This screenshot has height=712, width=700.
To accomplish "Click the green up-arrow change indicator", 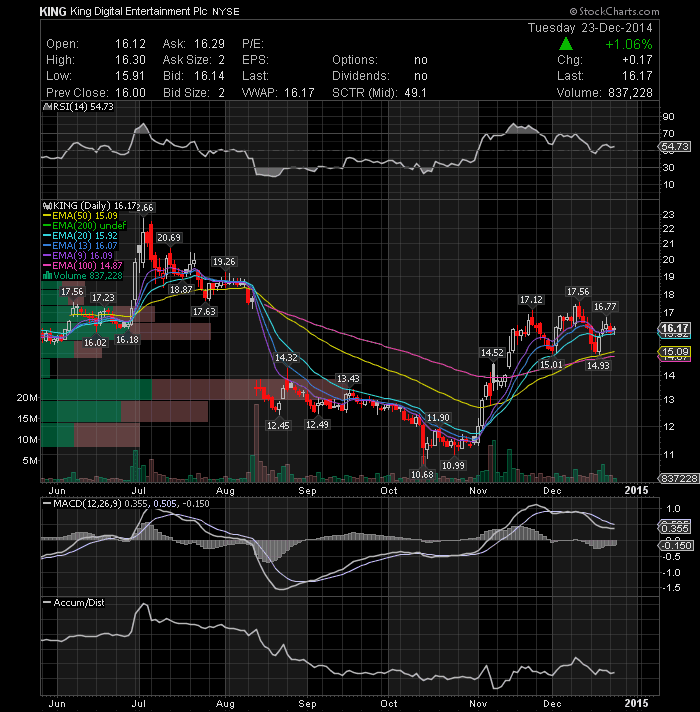I will (565, 44).
